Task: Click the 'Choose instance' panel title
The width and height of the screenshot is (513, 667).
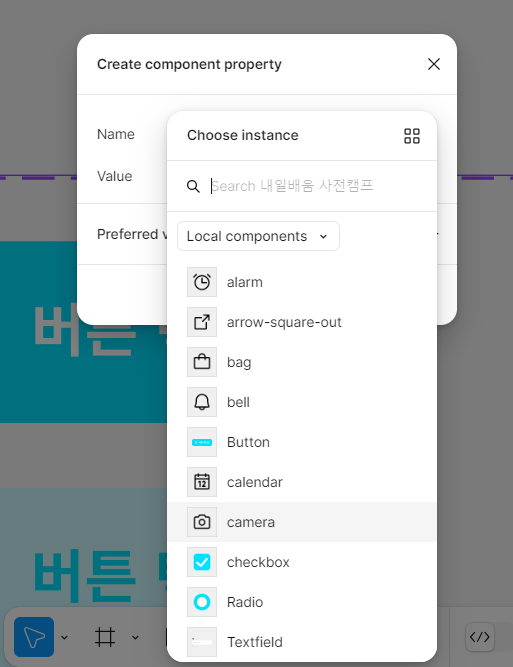Action: click(243, 135)
